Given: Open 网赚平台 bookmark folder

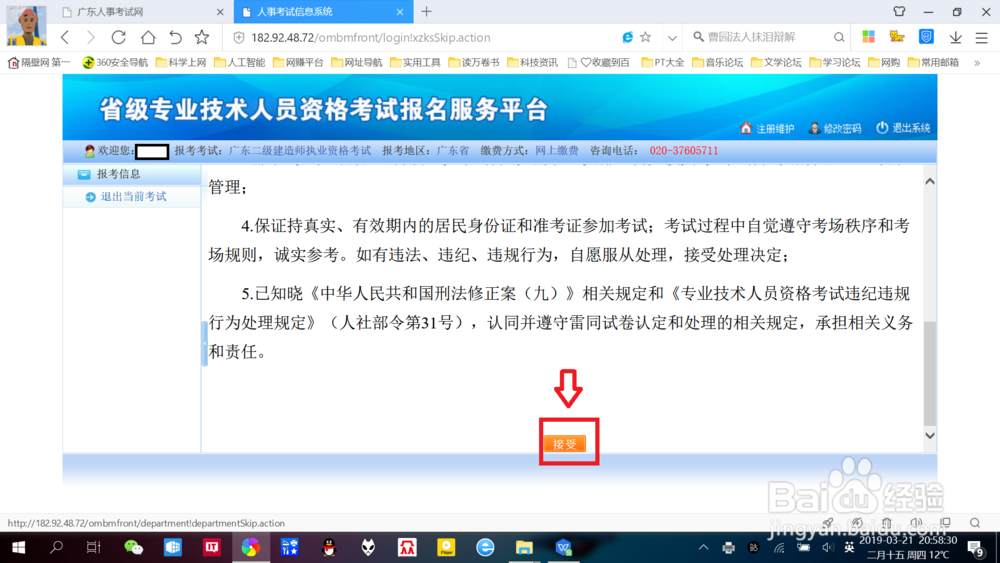Looking at the screenshot, I should click(298, 62).
